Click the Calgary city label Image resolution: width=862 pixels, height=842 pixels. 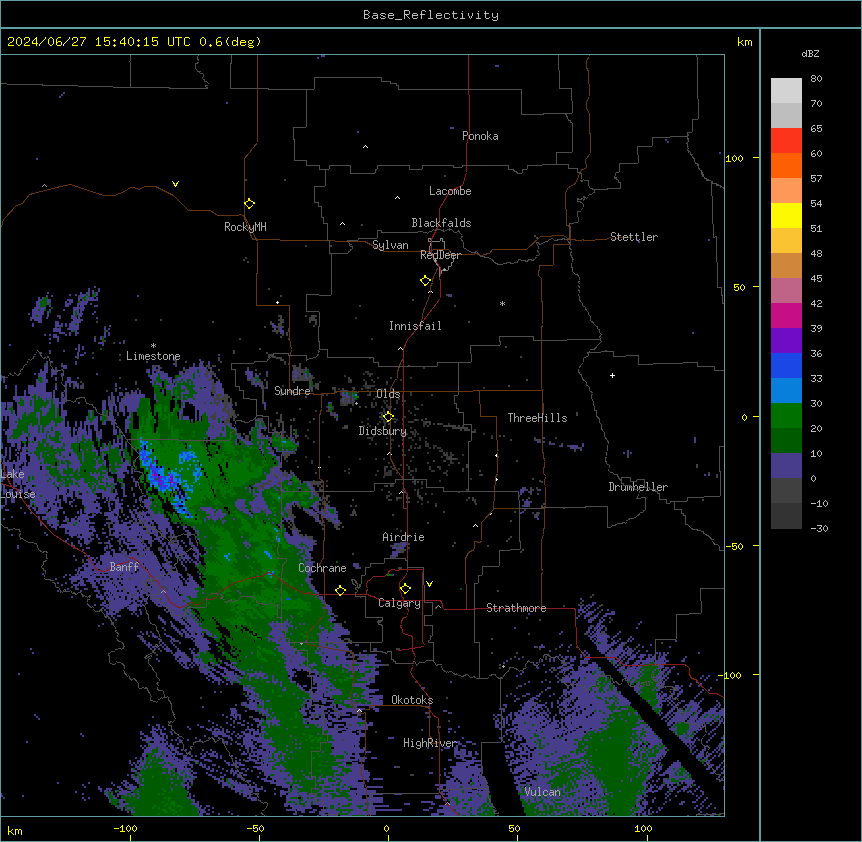(x=399, y=603)
